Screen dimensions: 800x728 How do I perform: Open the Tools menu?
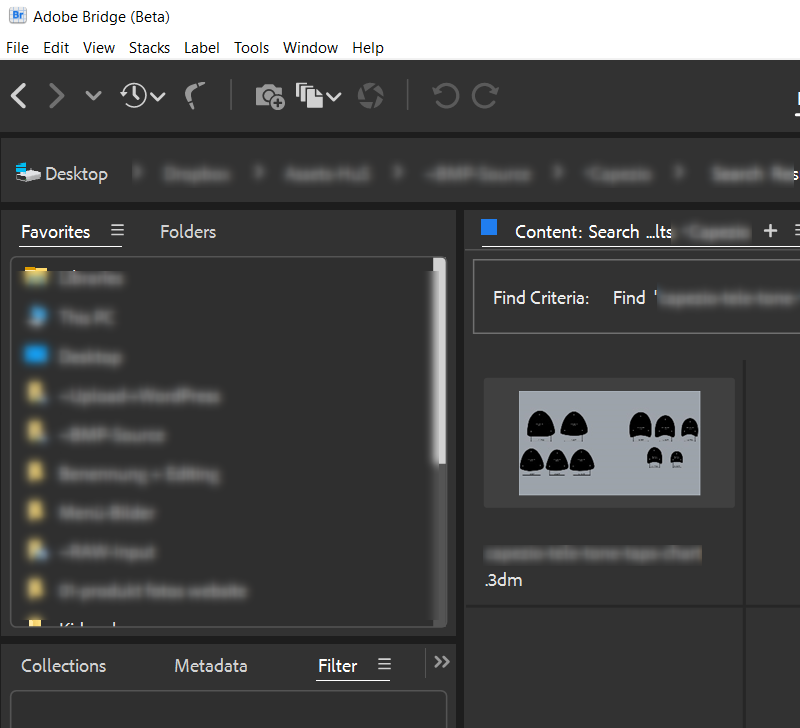tap(251, 47)
